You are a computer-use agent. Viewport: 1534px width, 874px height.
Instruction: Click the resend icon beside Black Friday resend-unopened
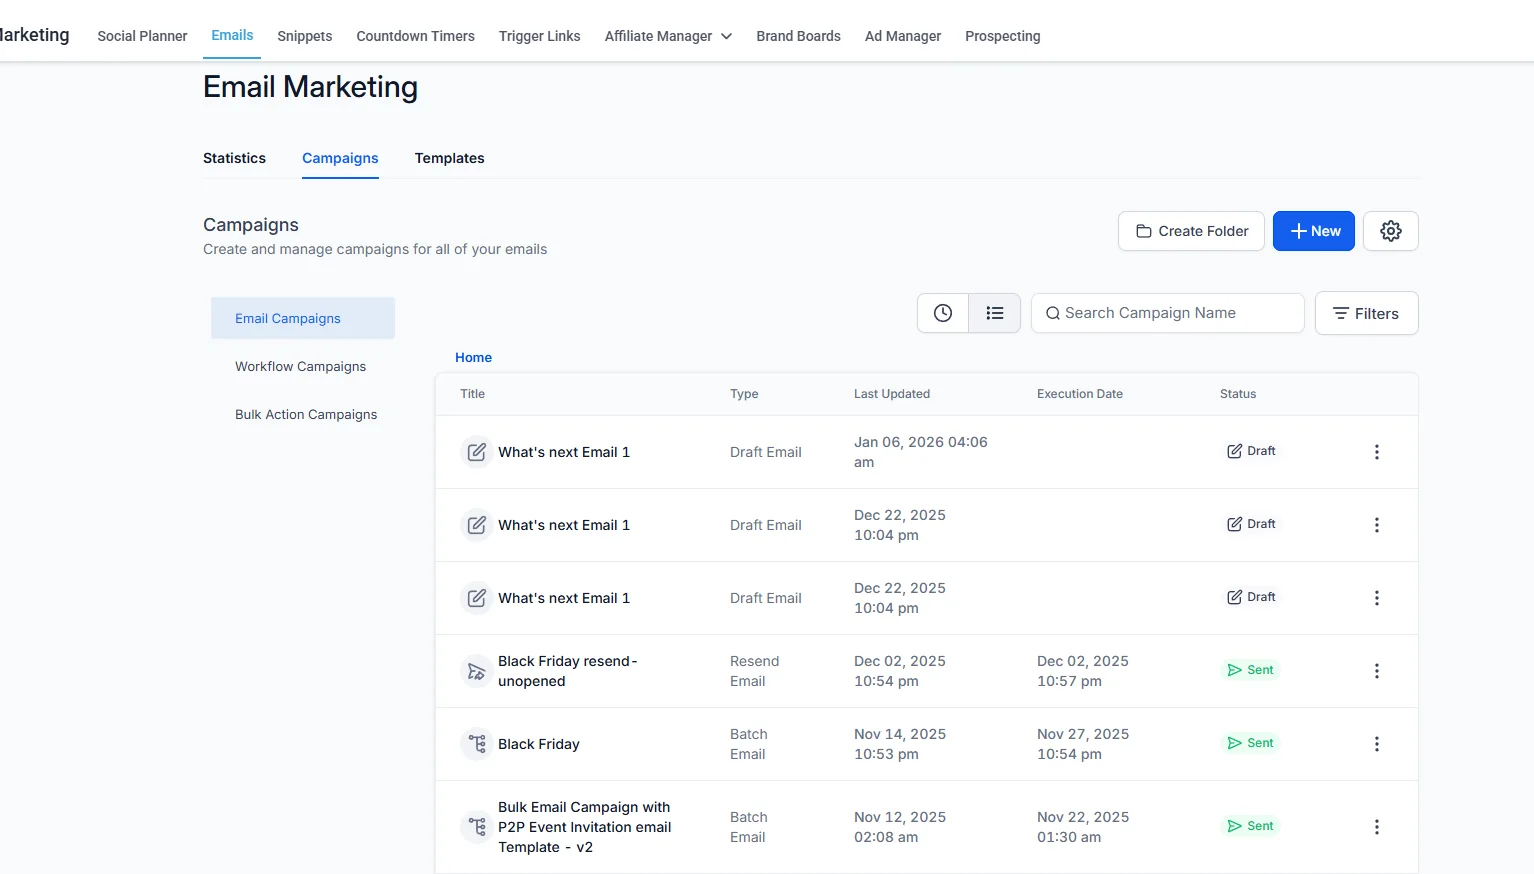click(477, 671)
